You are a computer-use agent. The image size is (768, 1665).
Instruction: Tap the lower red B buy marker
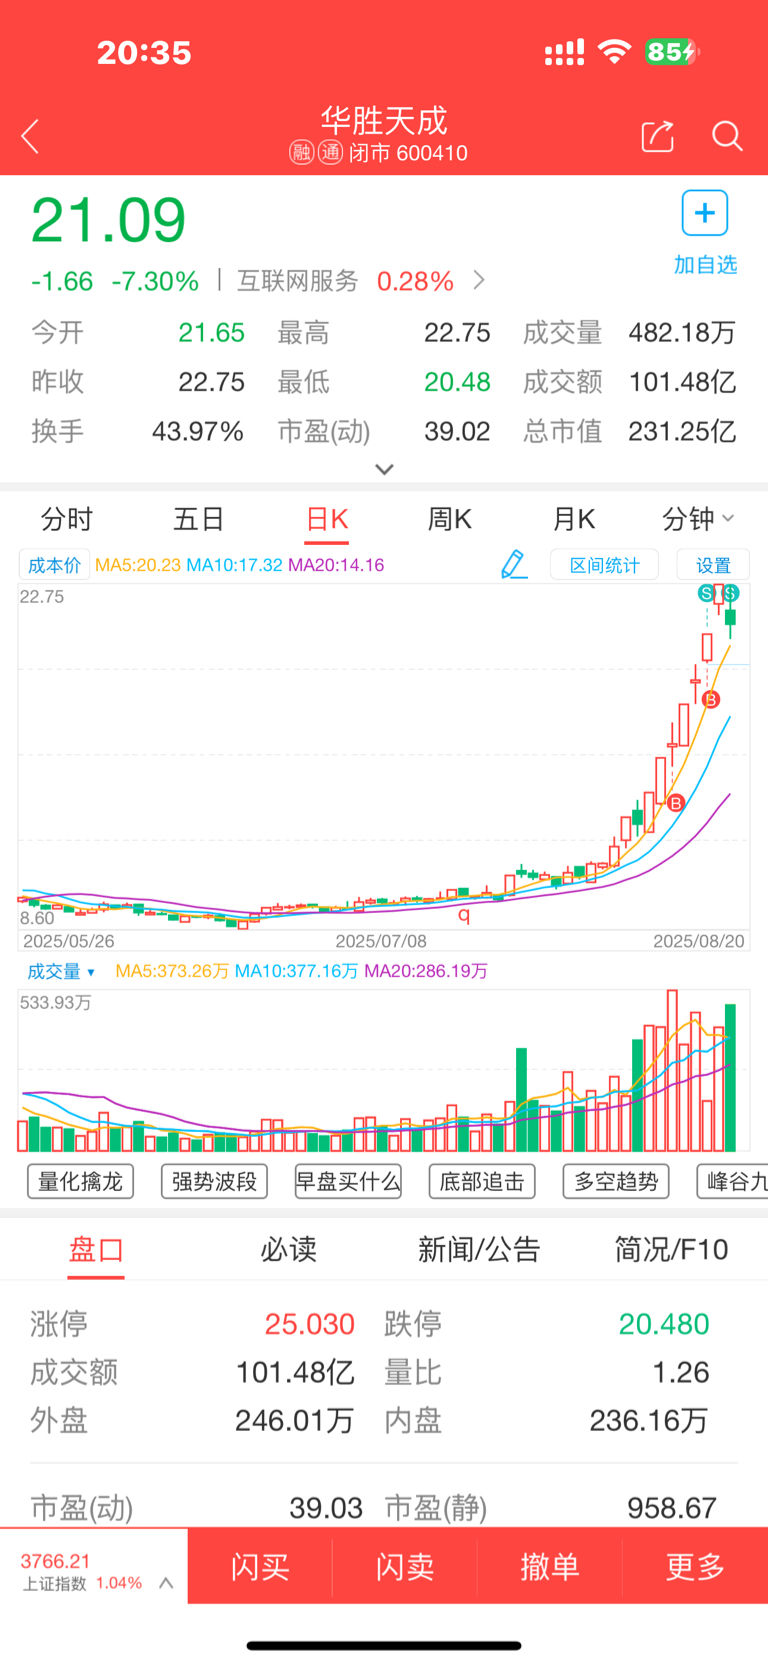tap(676, 802)
